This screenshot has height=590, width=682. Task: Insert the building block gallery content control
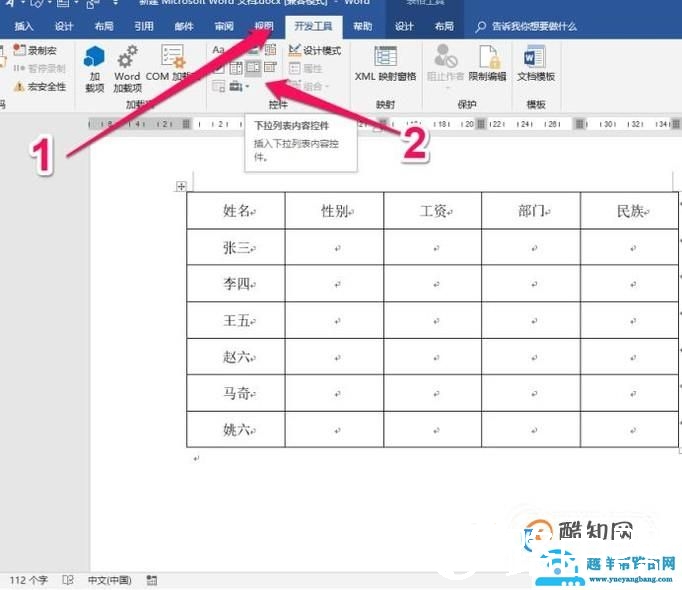click(x=271, y=50)
